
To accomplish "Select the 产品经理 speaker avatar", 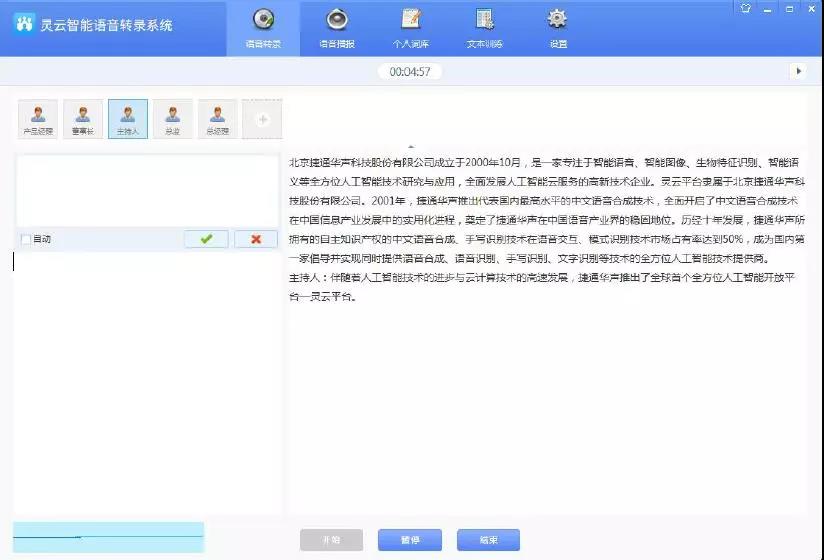I will tap(38, 118).
